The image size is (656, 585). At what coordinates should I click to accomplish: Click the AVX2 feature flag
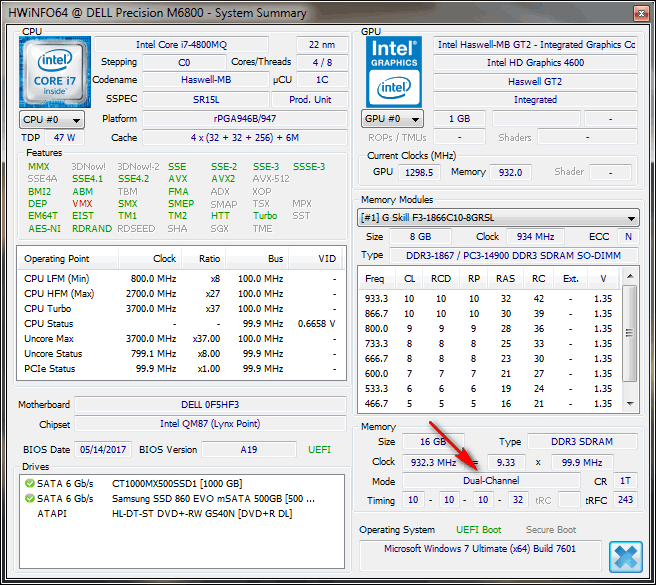[223, 179]
